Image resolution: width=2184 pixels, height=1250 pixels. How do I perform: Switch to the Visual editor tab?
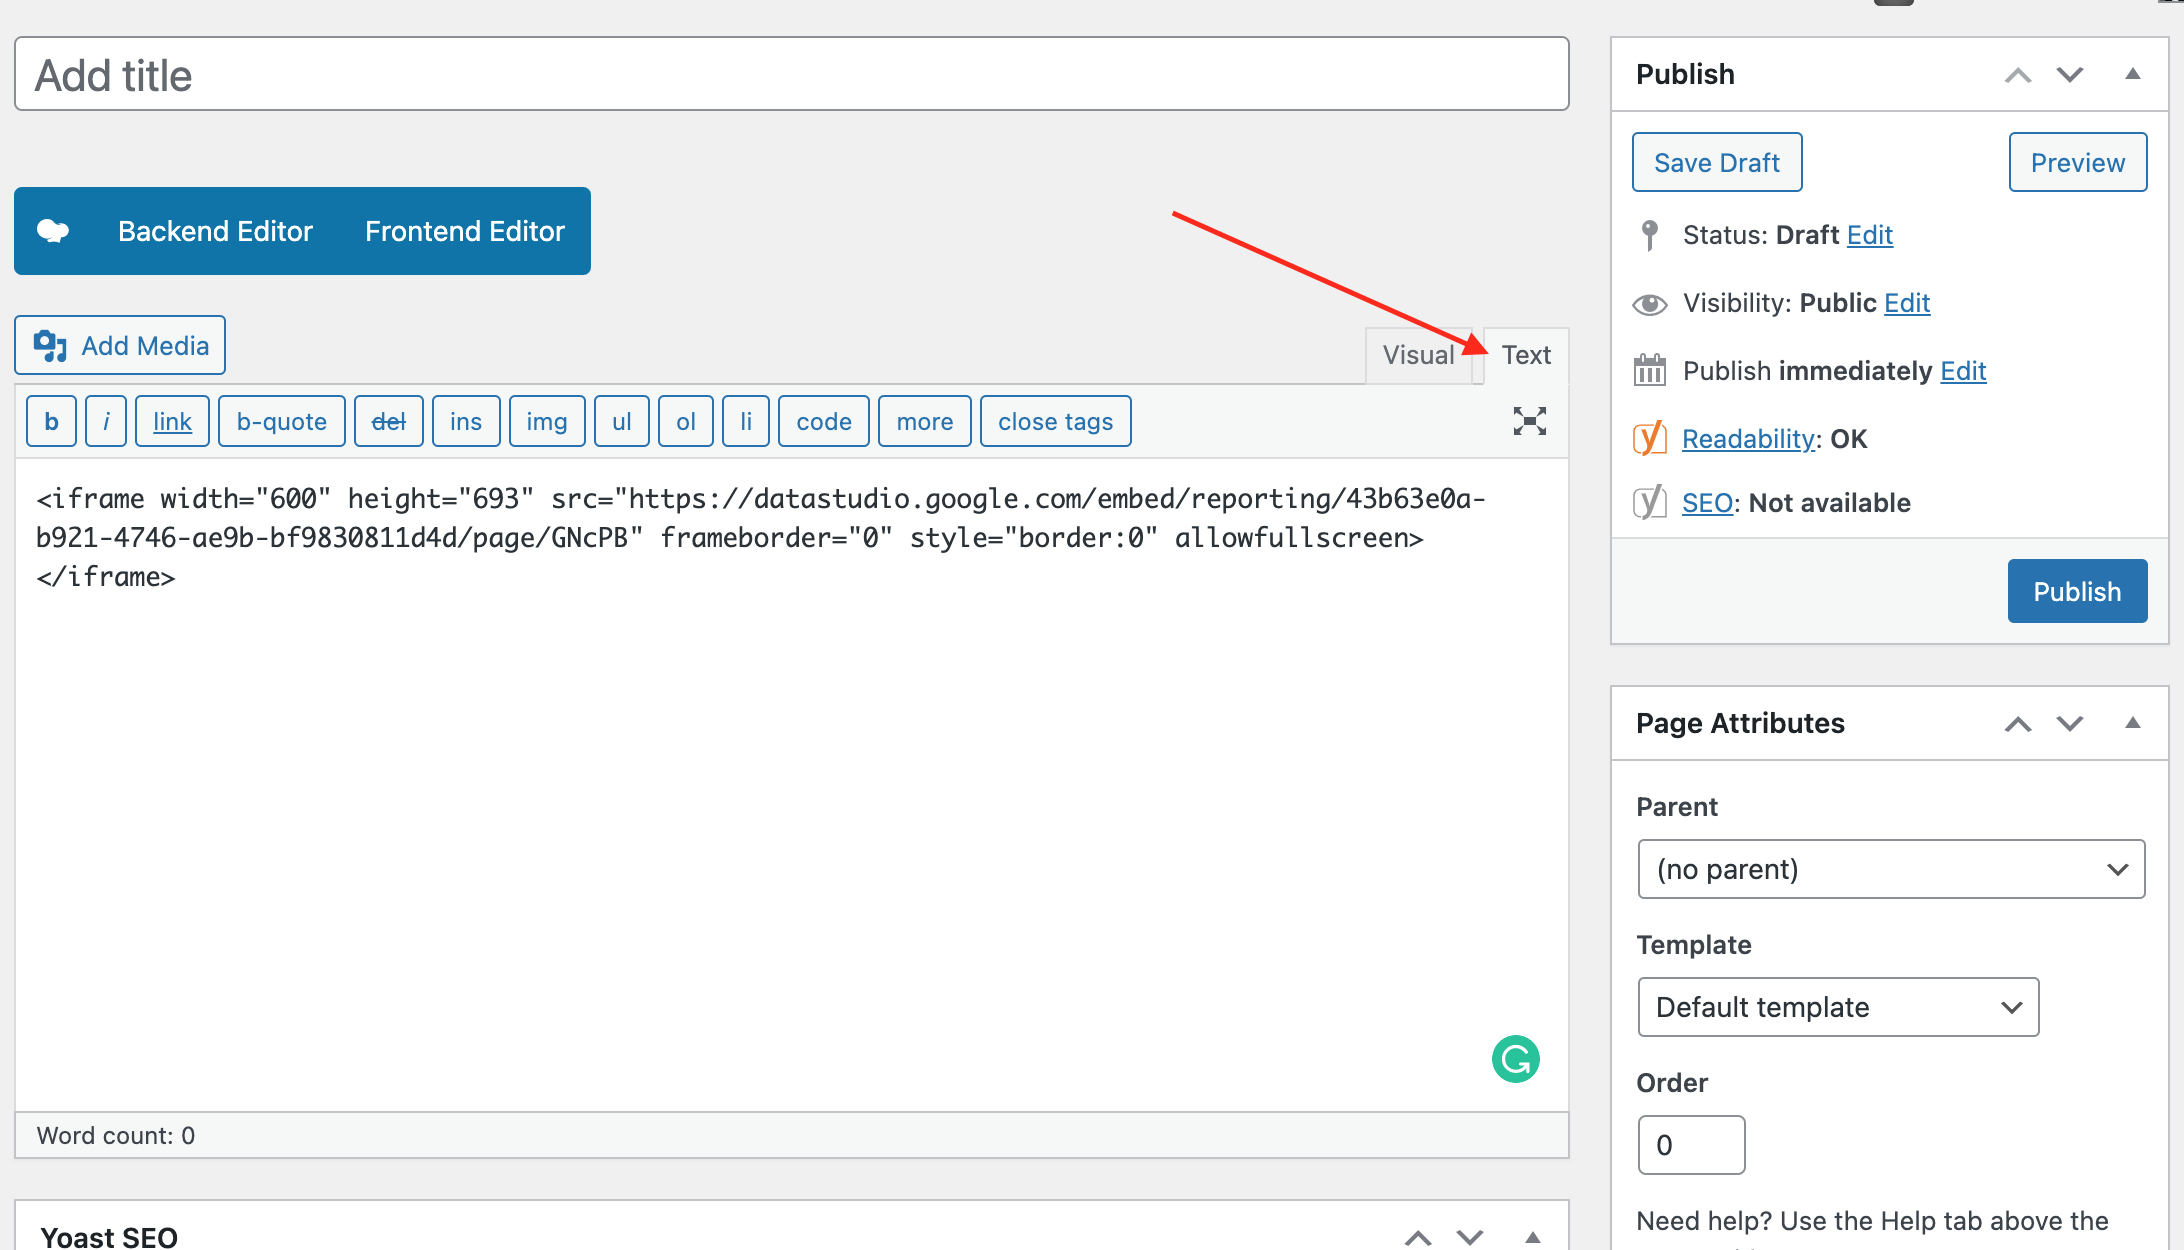pyautogui.click(x=1417, y=355)
